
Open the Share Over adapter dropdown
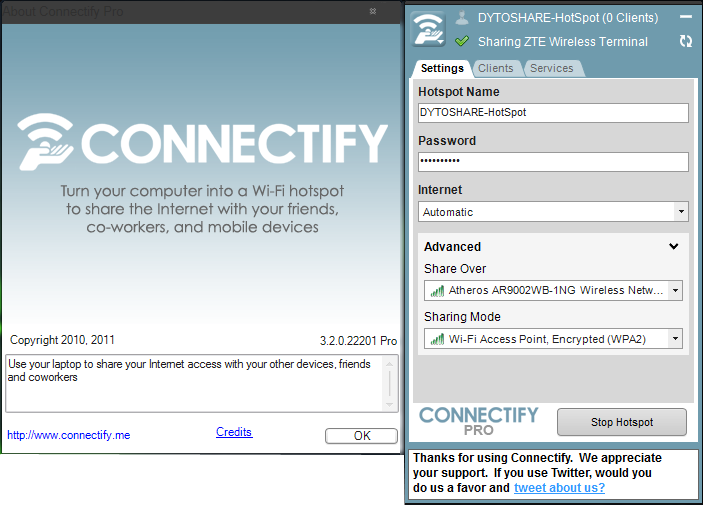(x=553, y=291)
